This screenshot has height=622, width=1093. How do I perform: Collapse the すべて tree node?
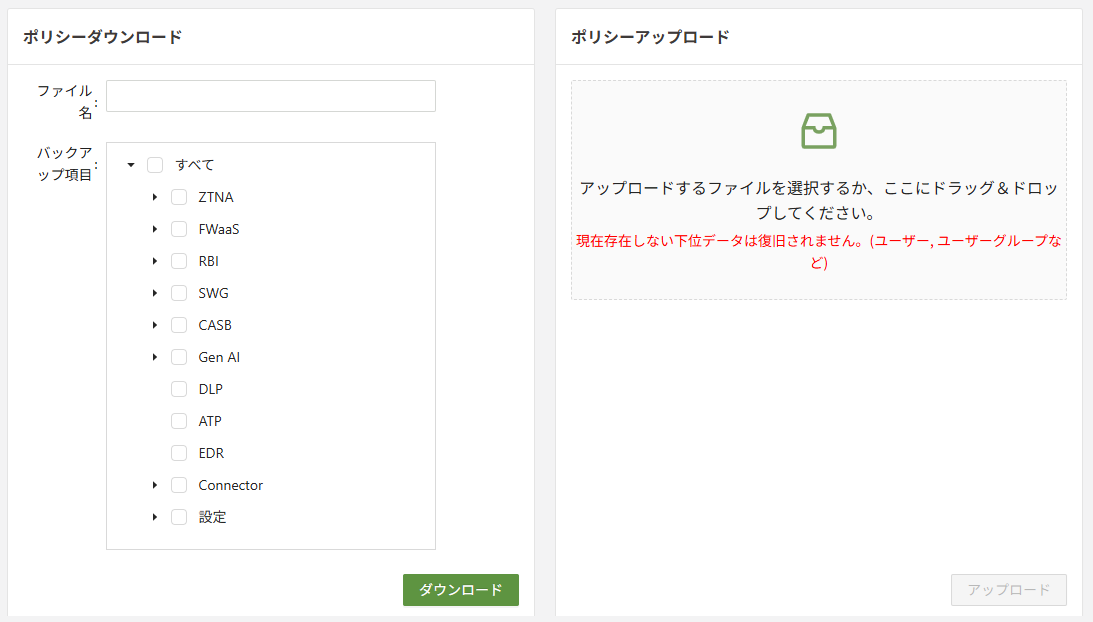tap(131, 165)
